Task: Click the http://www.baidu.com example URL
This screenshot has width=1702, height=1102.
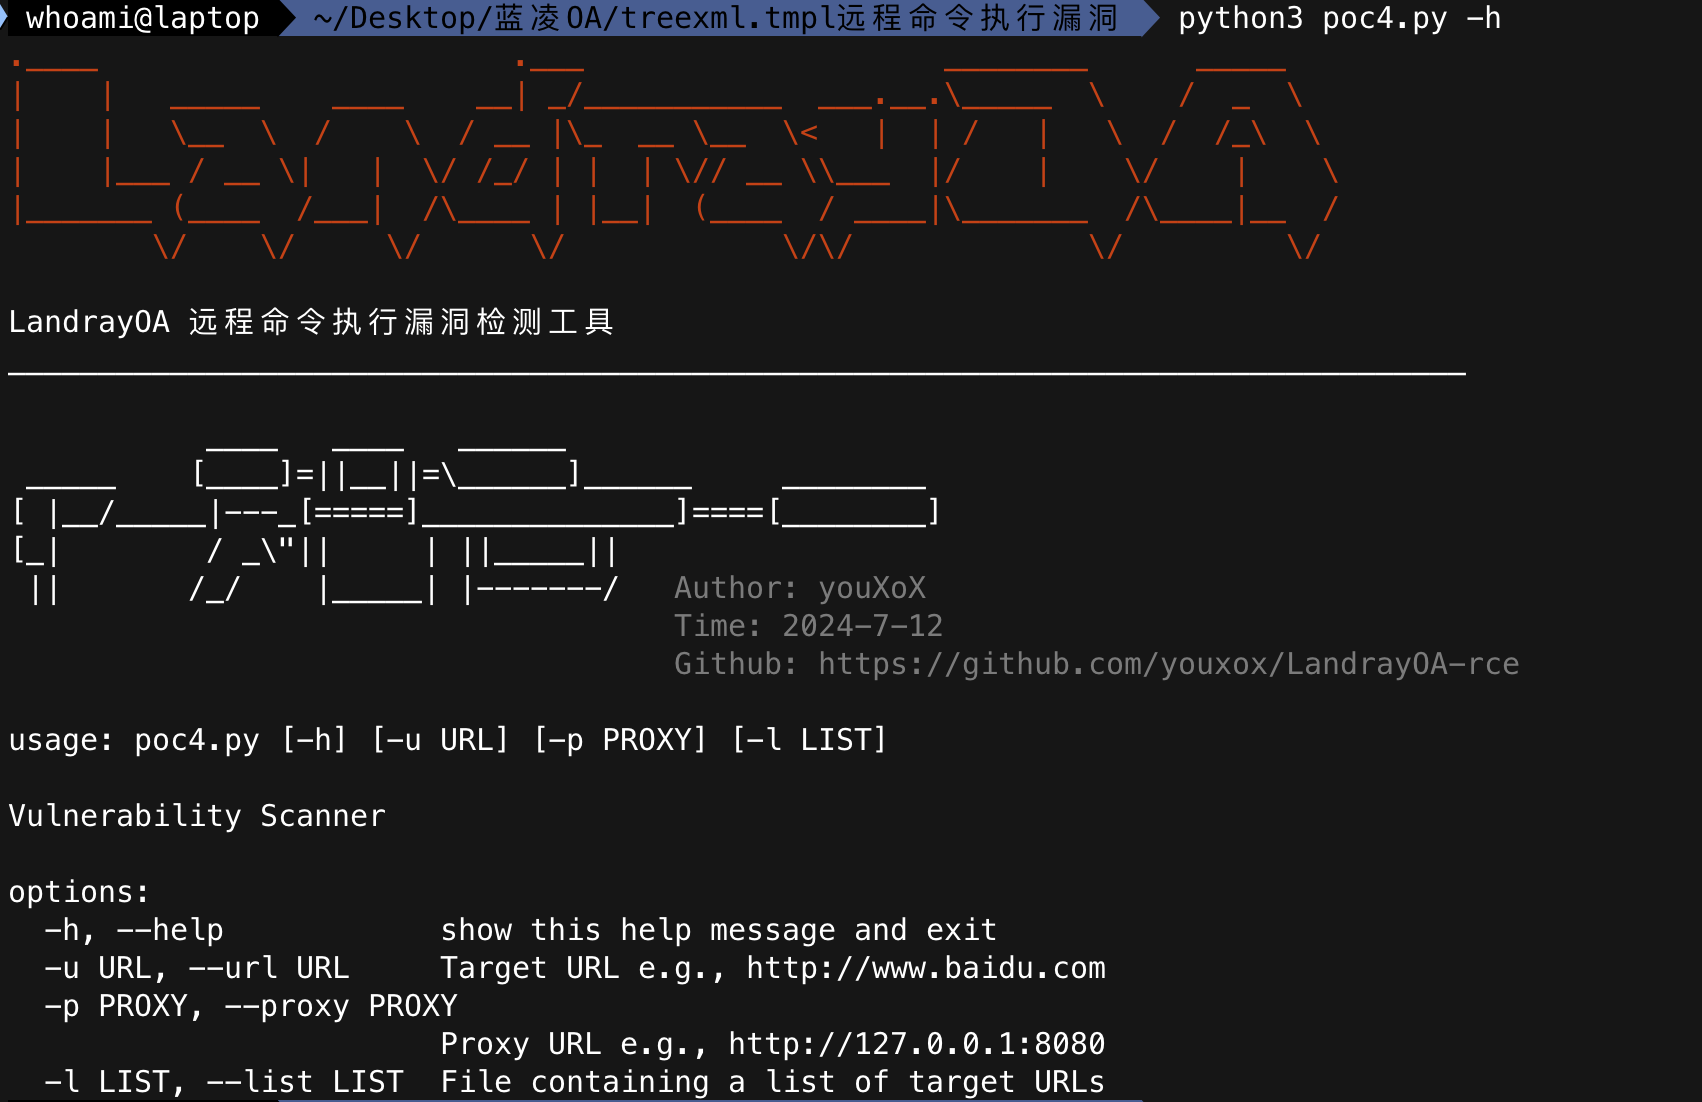Action: click(926, 968)
